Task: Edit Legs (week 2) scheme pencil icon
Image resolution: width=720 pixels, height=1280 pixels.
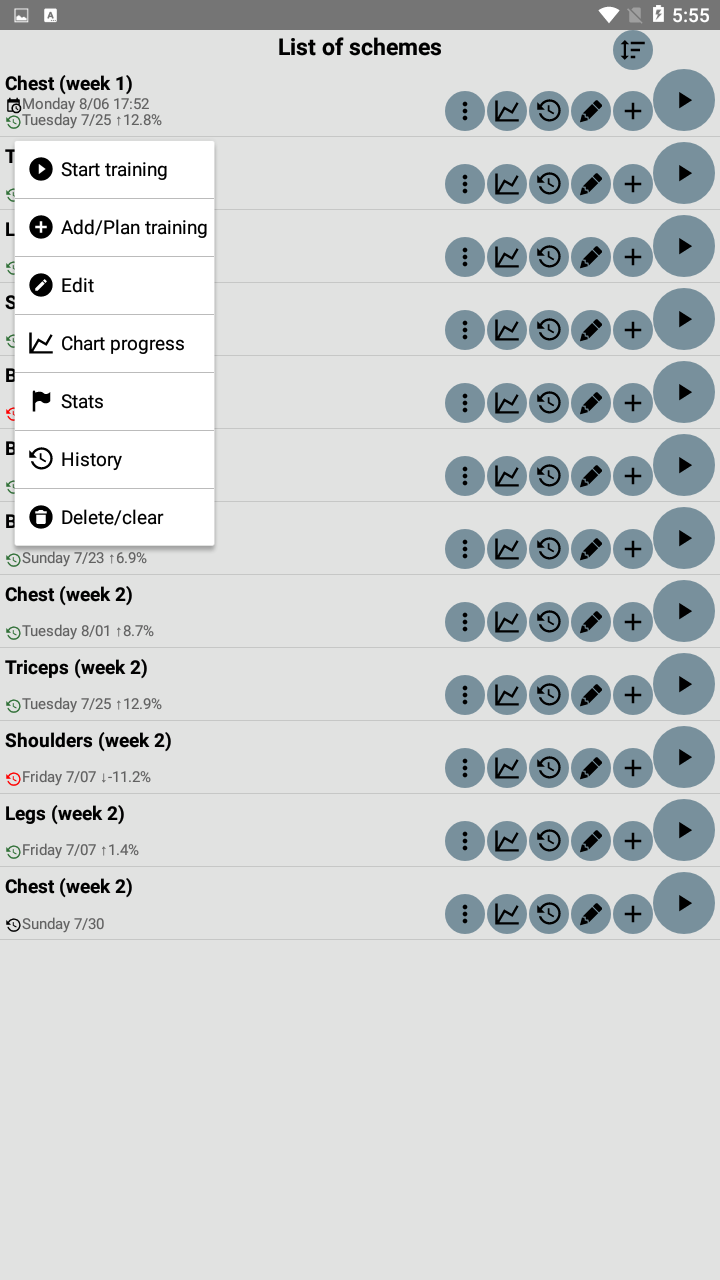Action: click(x=591, y=840)
